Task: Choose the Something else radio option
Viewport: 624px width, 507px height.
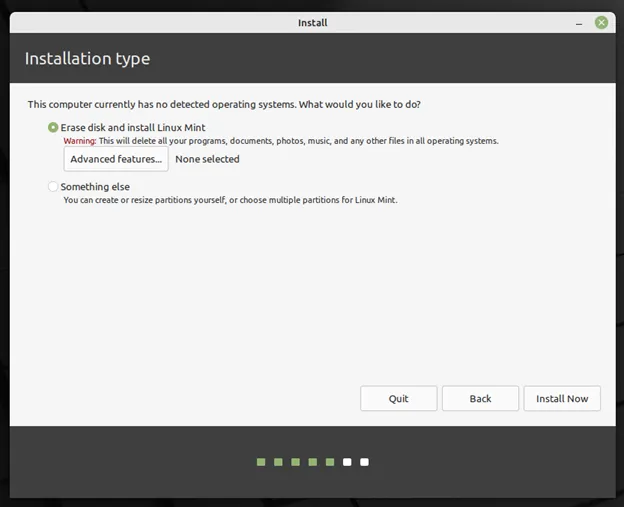Action: click(53, 186)
